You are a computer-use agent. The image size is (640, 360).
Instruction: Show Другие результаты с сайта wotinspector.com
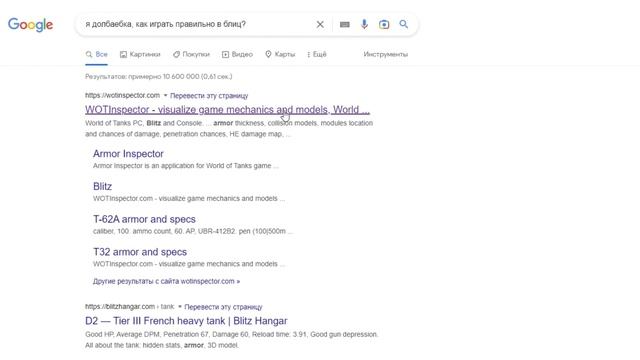click(x=166, y=281)
